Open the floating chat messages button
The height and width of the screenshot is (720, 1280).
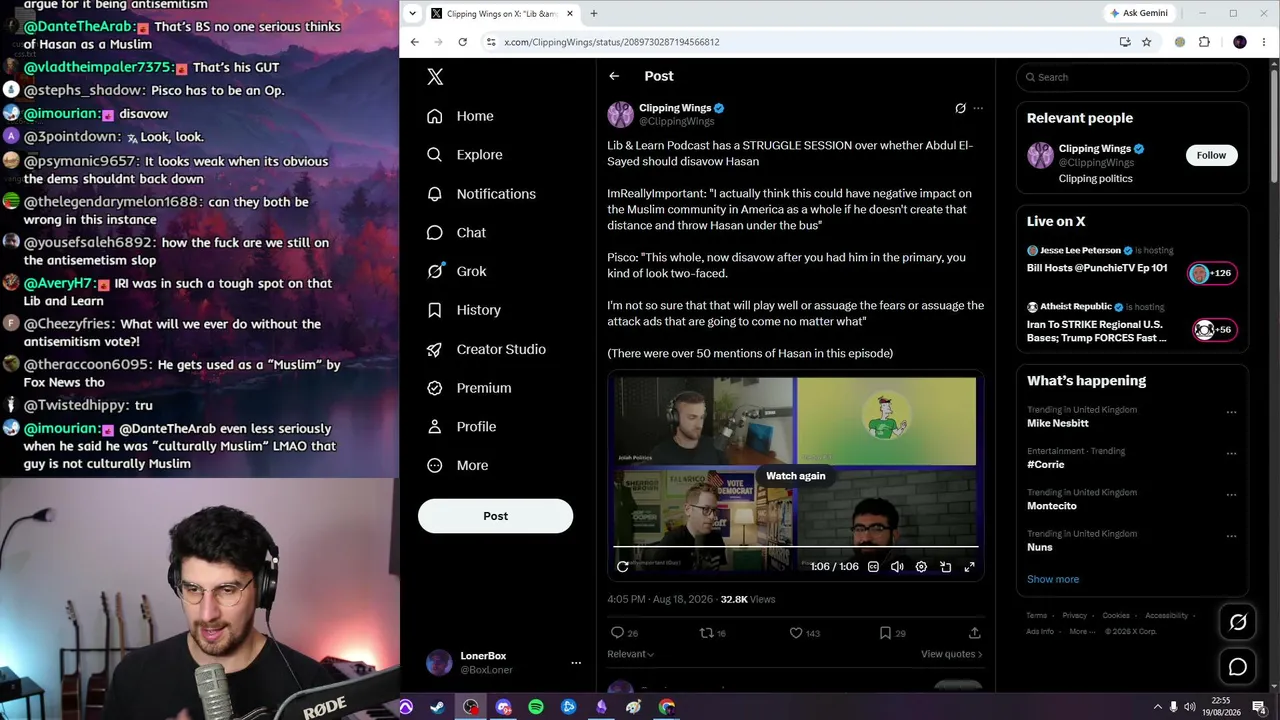point(1237,667)
